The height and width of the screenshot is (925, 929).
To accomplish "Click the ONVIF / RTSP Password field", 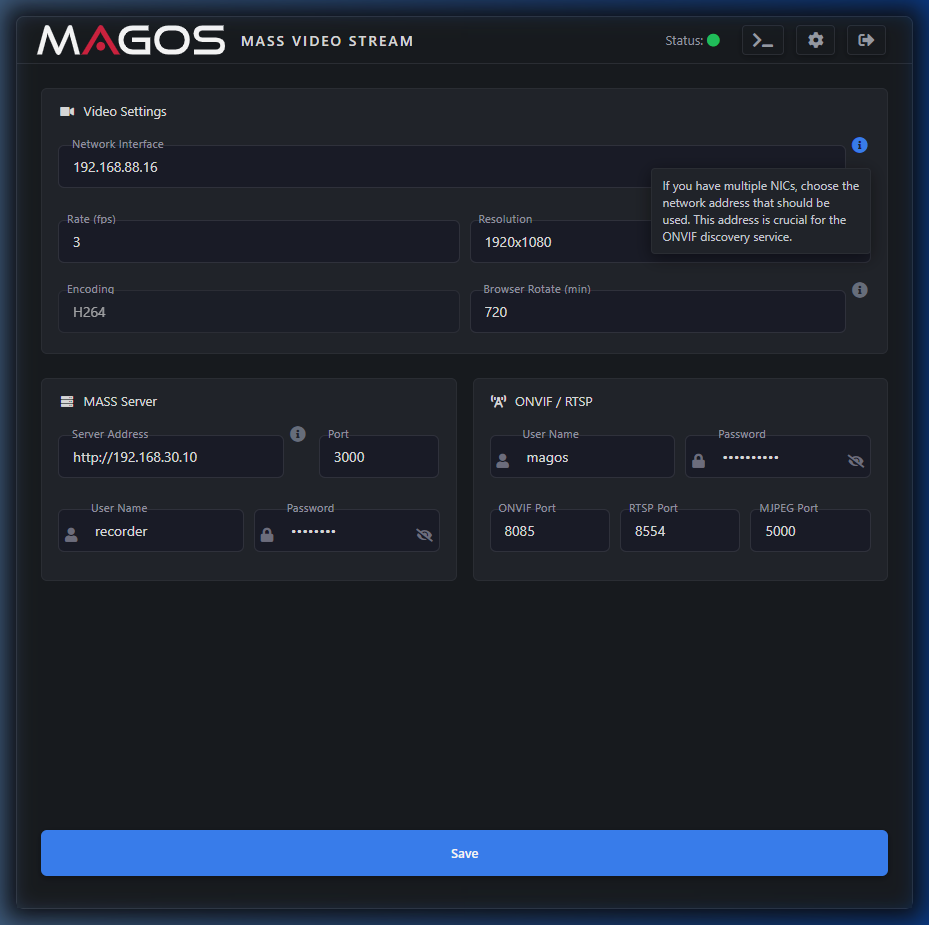I will (777, 457).
